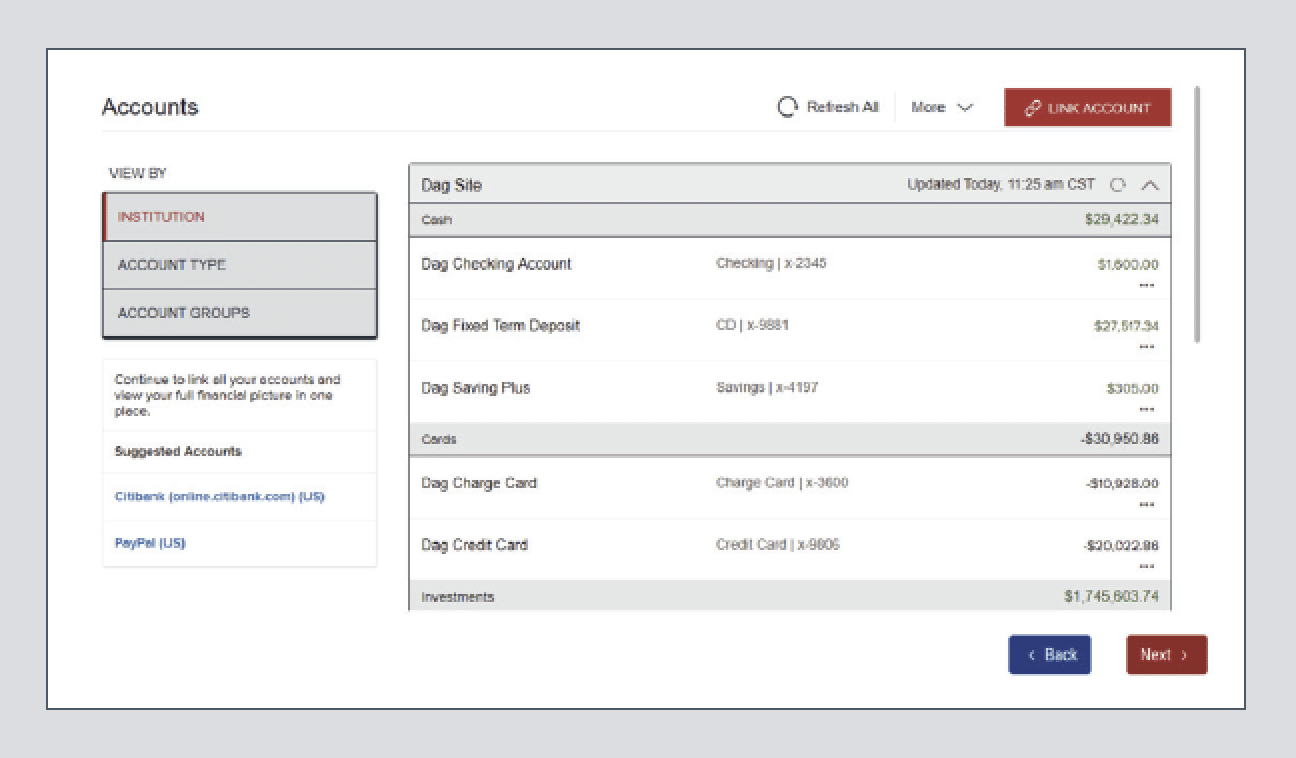Click the Updated Today timestamp text

click(x=1001, y=185)
